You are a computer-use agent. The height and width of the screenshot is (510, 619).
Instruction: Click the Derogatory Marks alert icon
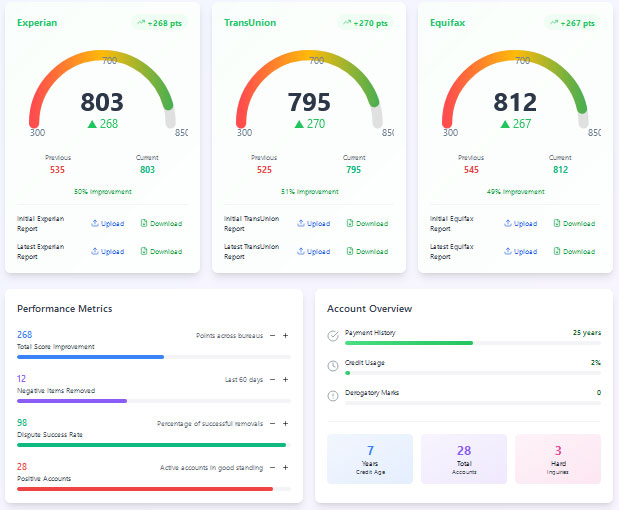tap(333, 396)
